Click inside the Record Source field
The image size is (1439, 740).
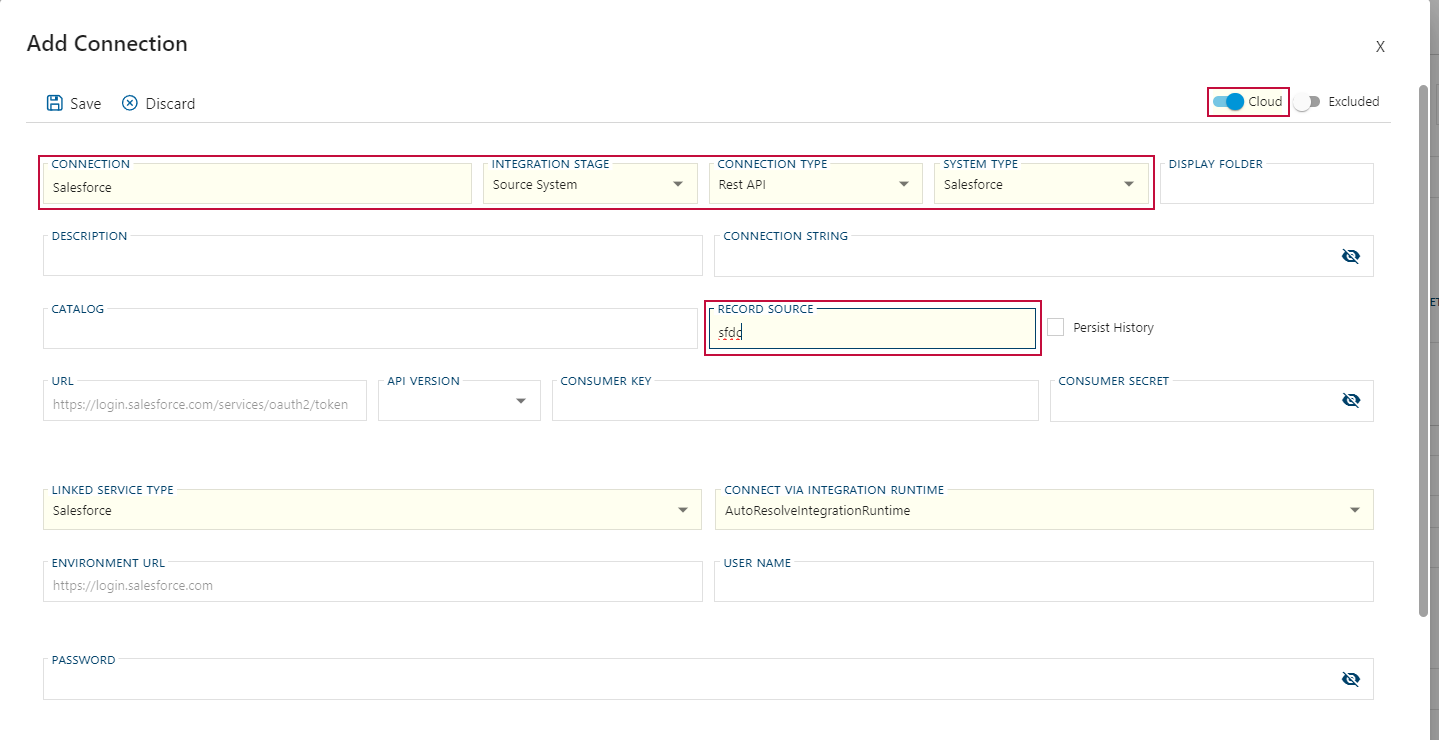pos(870,331)
